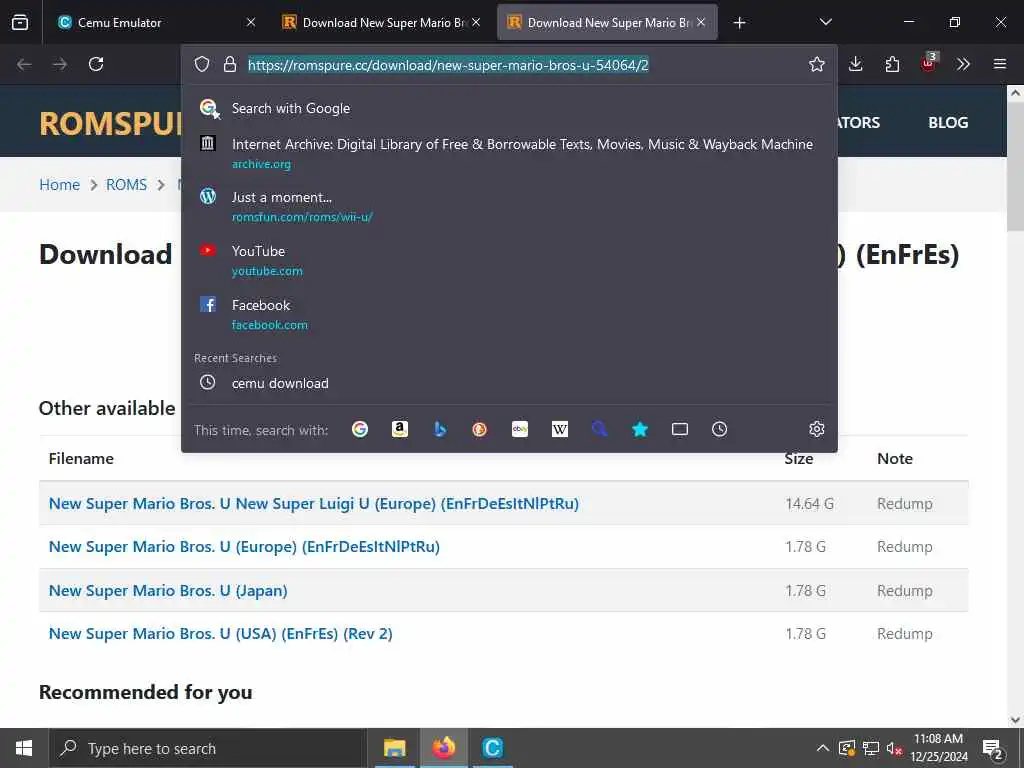Close the active Download New Super Mario tab
The height and width of the screenshot is (768, 1024).
(x=701, y=22)
